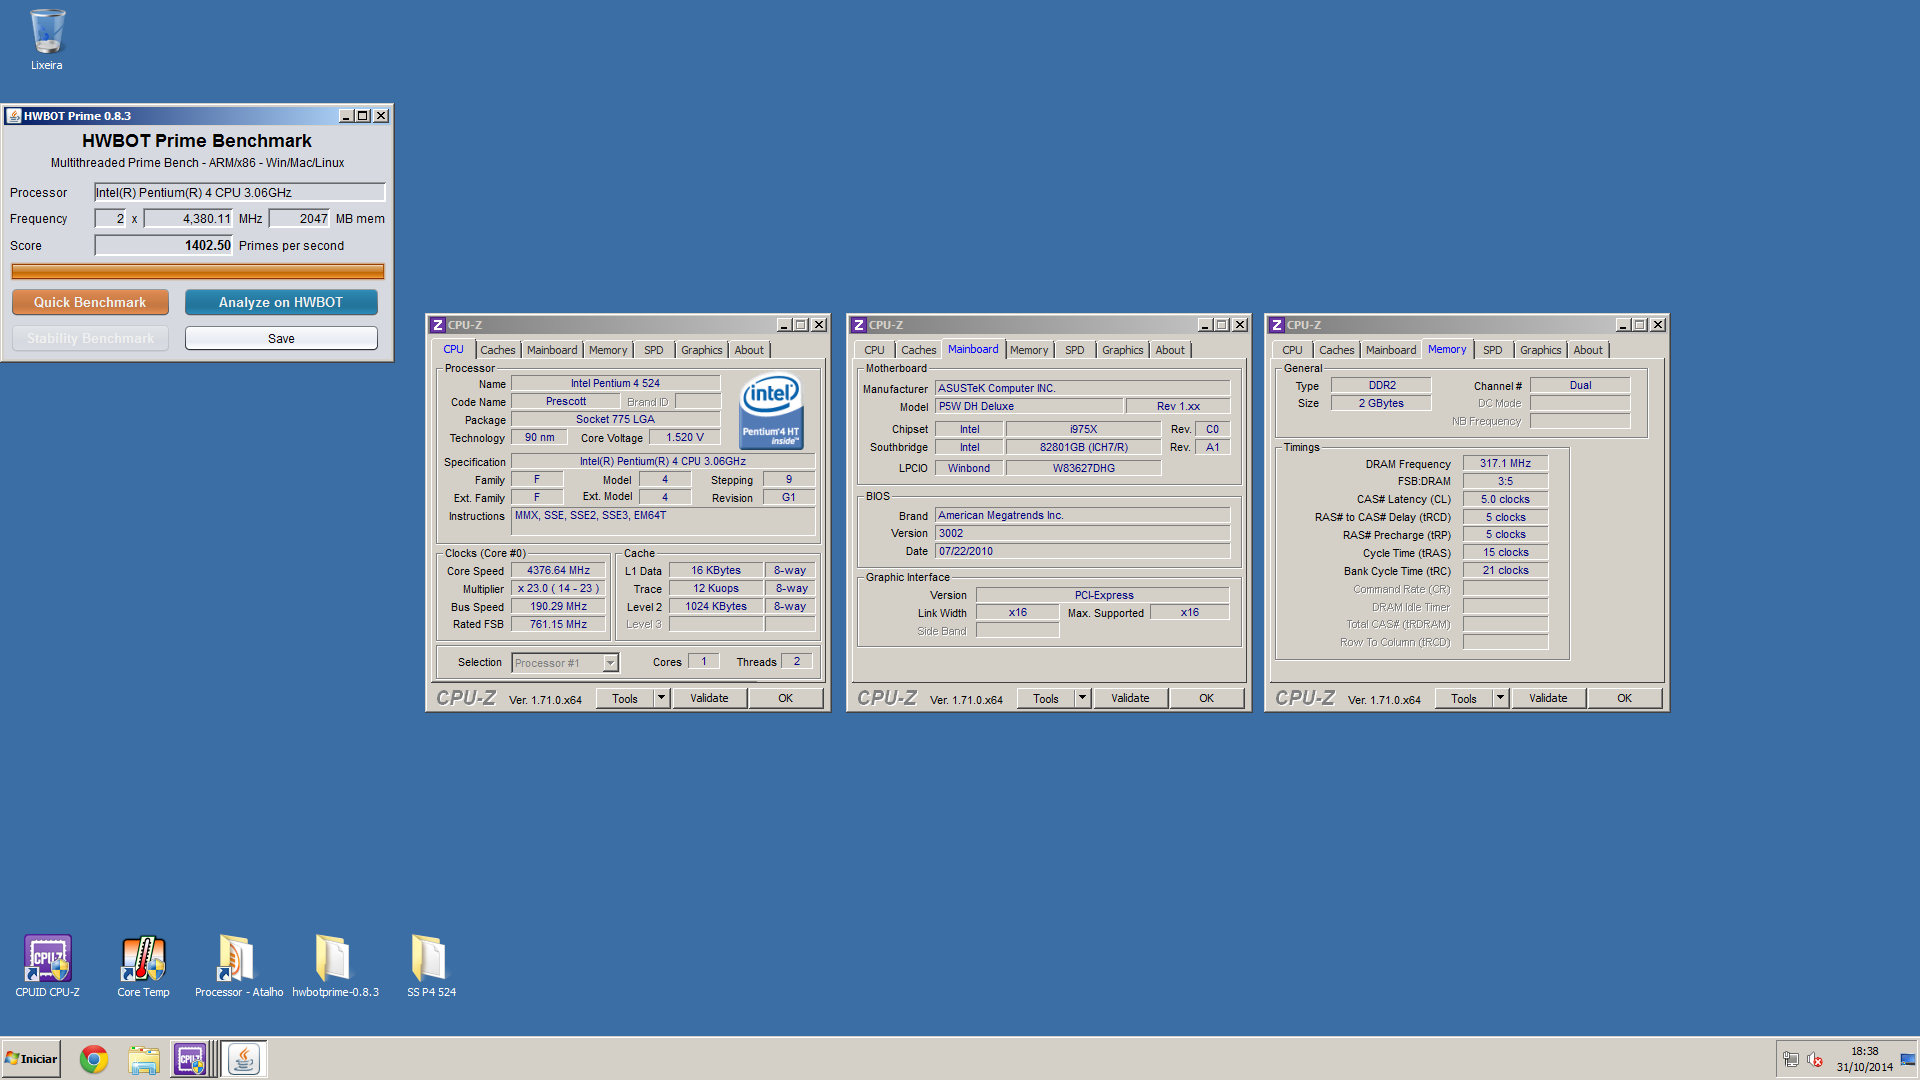1920x1080 pixels.
Task: Open hwbotprime-0.8.3 folder icon
Action: [335, 966]
